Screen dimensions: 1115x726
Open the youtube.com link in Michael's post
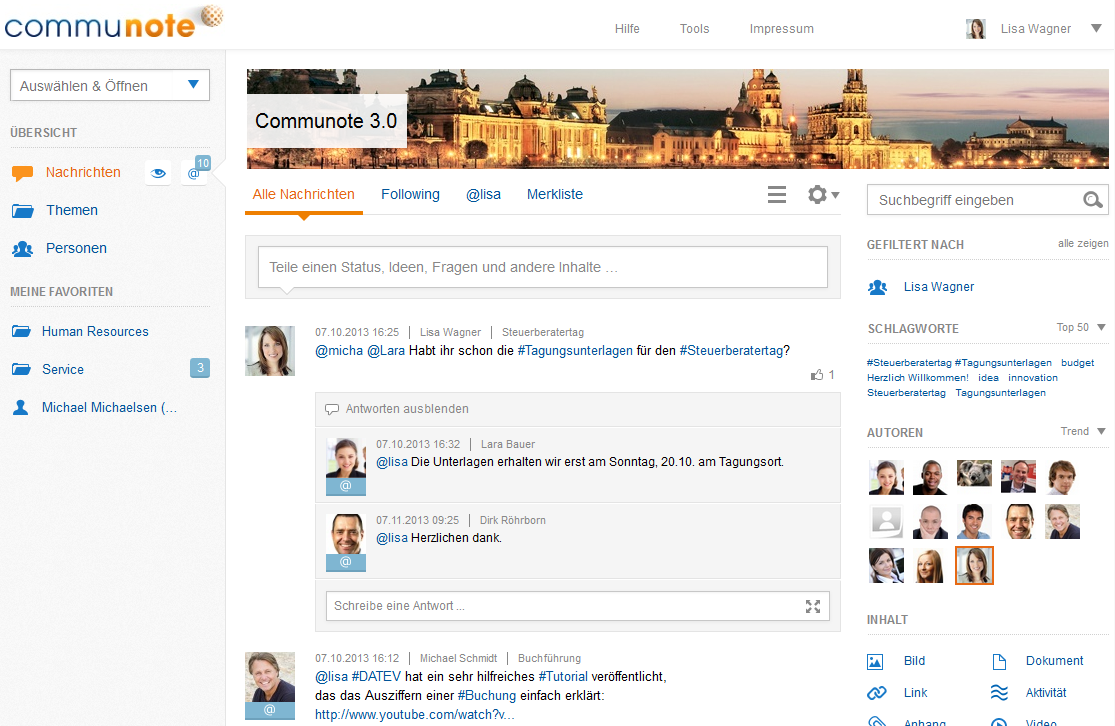tap(415, 715)
